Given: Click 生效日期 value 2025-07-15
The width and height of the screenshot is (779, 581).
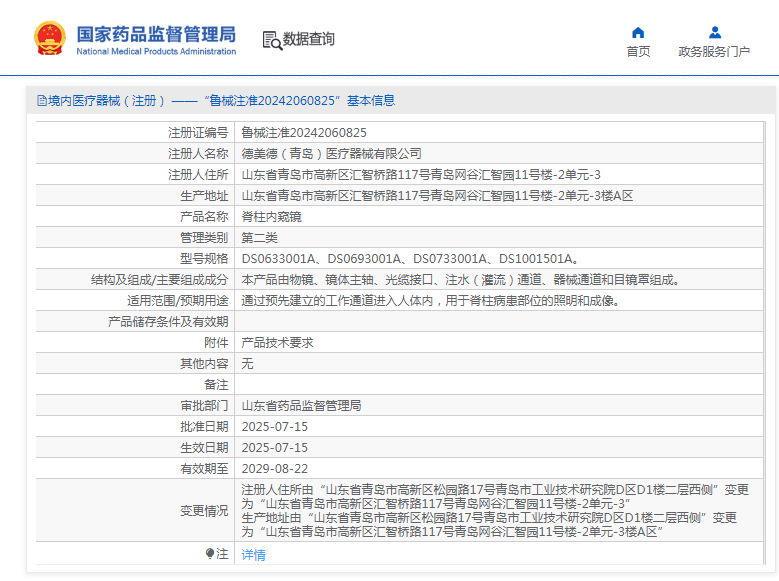Looking at the screenshot, I should (275, 448).
